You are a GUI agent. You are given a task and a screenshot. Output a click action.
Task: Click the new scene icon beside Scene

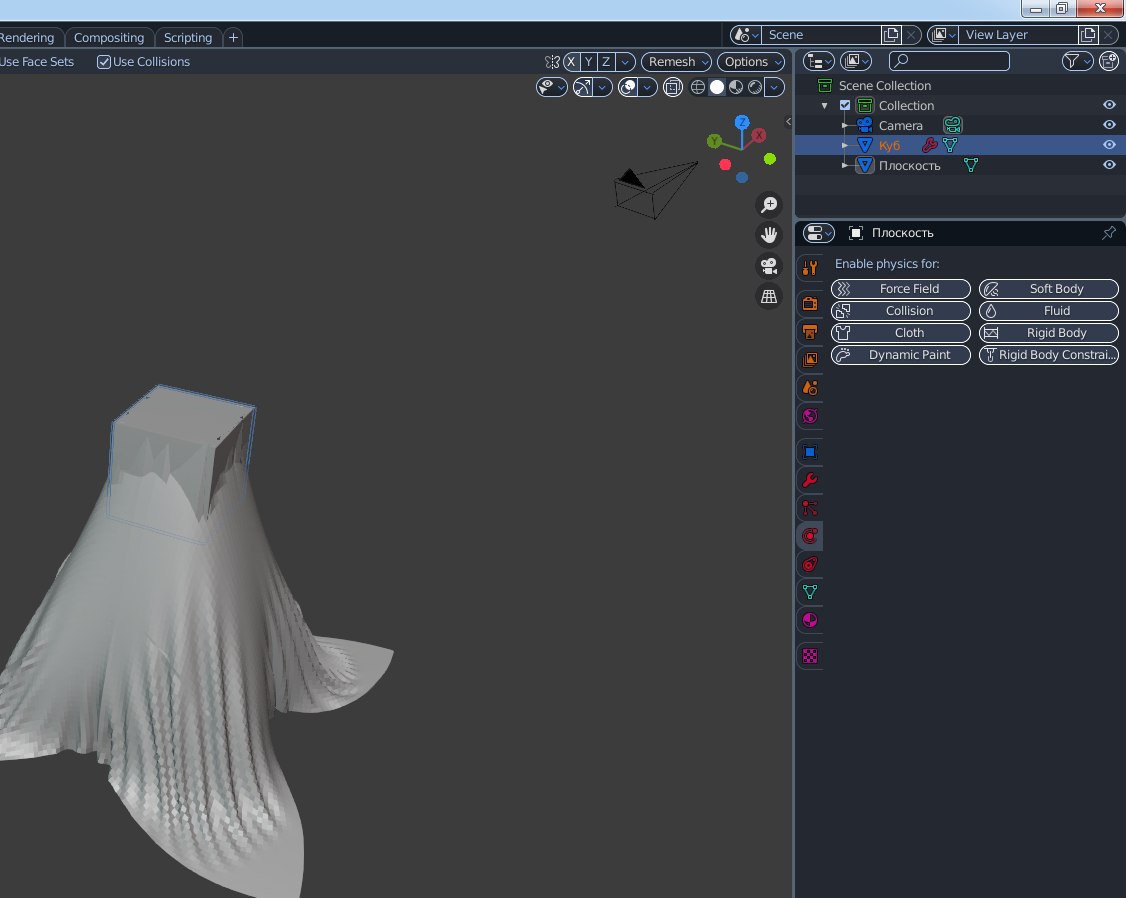coord(891,34)
